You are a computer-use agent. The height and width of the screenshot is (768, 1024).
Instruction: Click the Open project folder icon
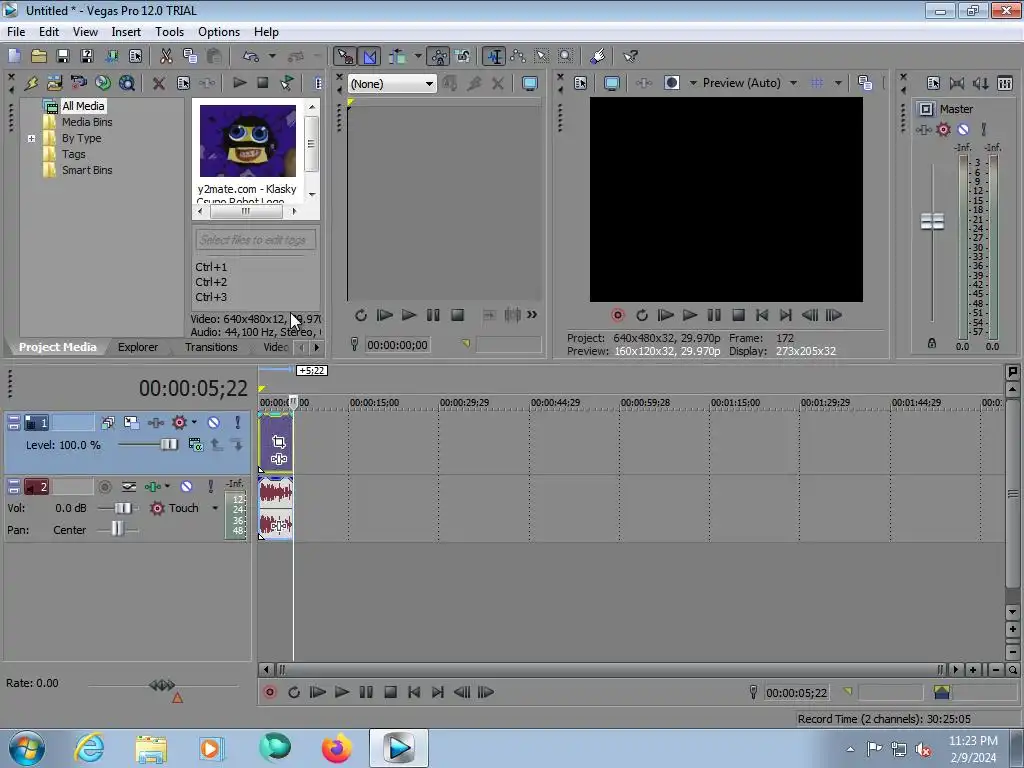[39, 56]
